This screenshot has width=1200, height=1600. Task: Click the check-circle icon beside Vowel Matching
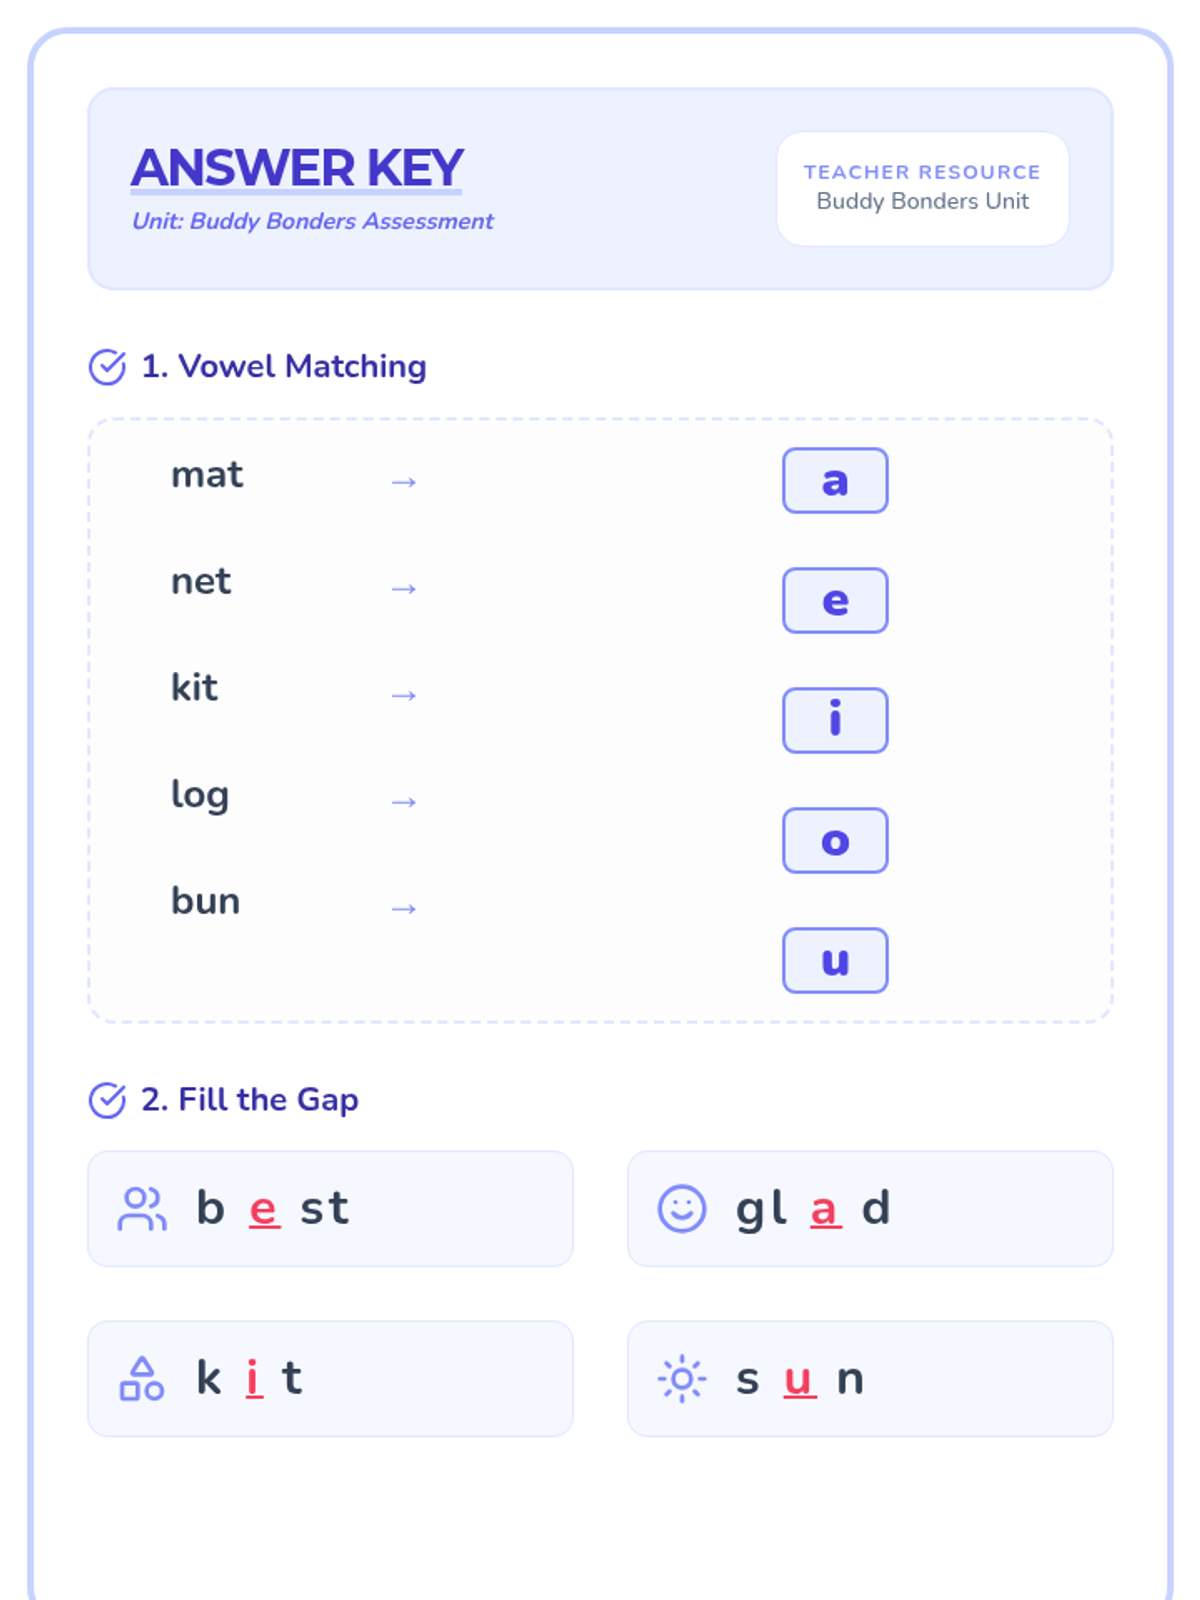tap(107, 367)
